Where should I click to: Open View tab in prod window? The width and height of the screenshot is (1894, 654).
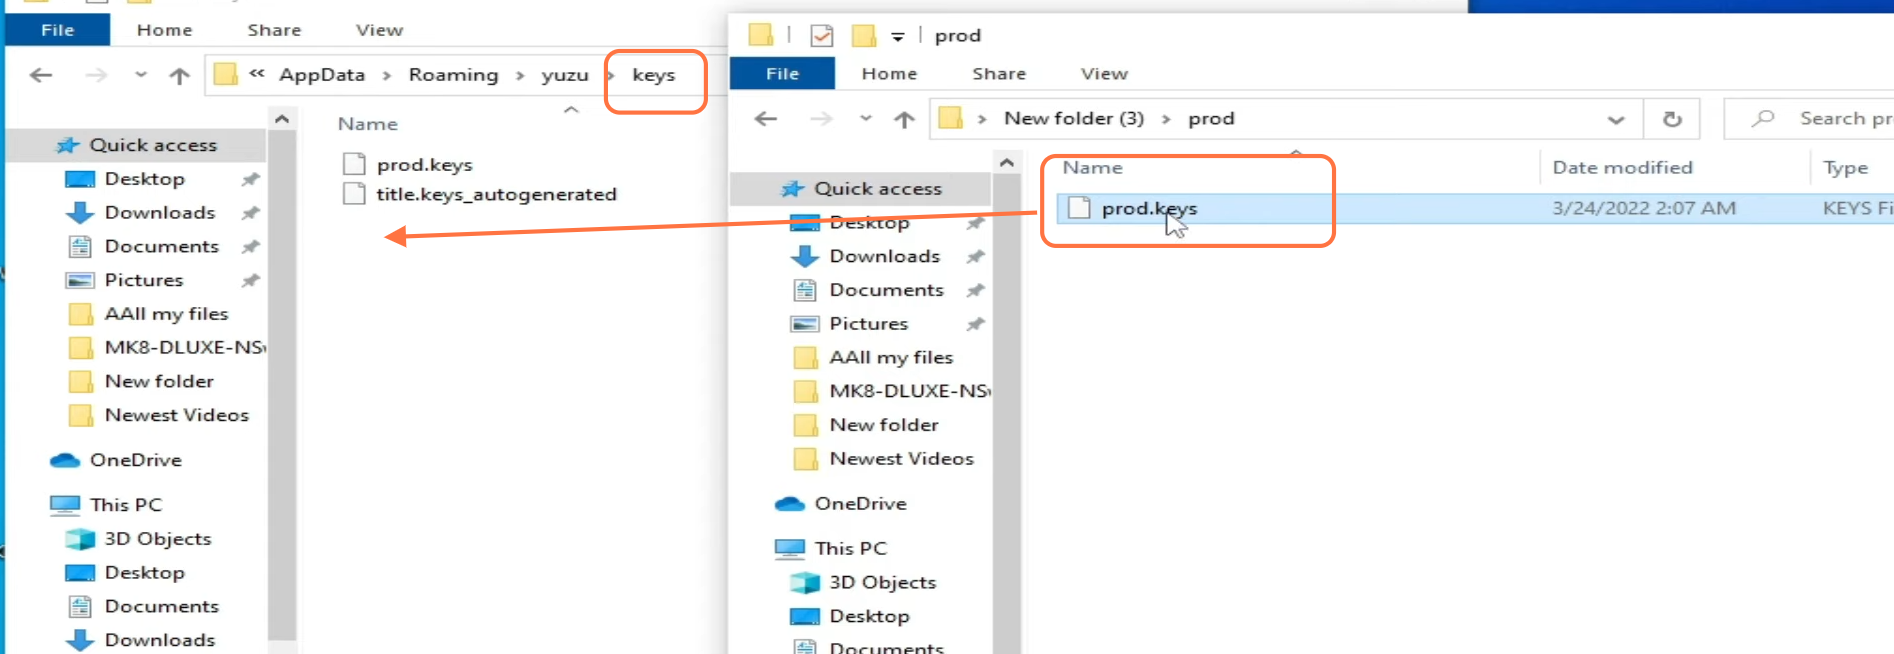(1104, 74)
